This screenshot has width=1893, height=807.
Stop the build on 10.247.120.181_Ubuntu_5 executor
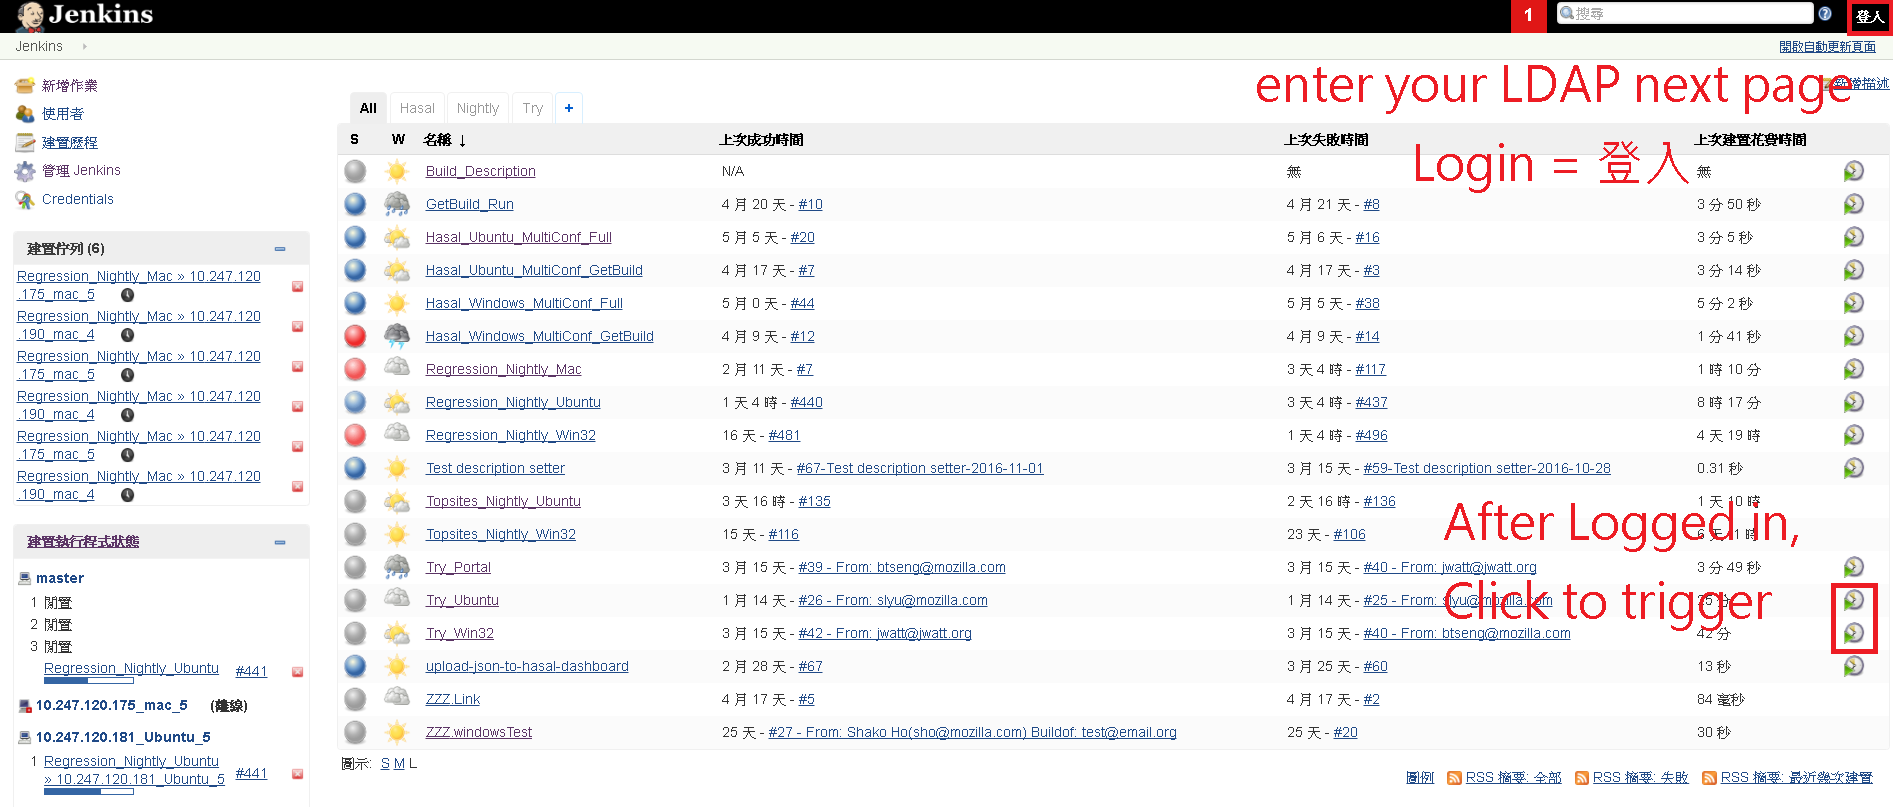pos(297,774)
